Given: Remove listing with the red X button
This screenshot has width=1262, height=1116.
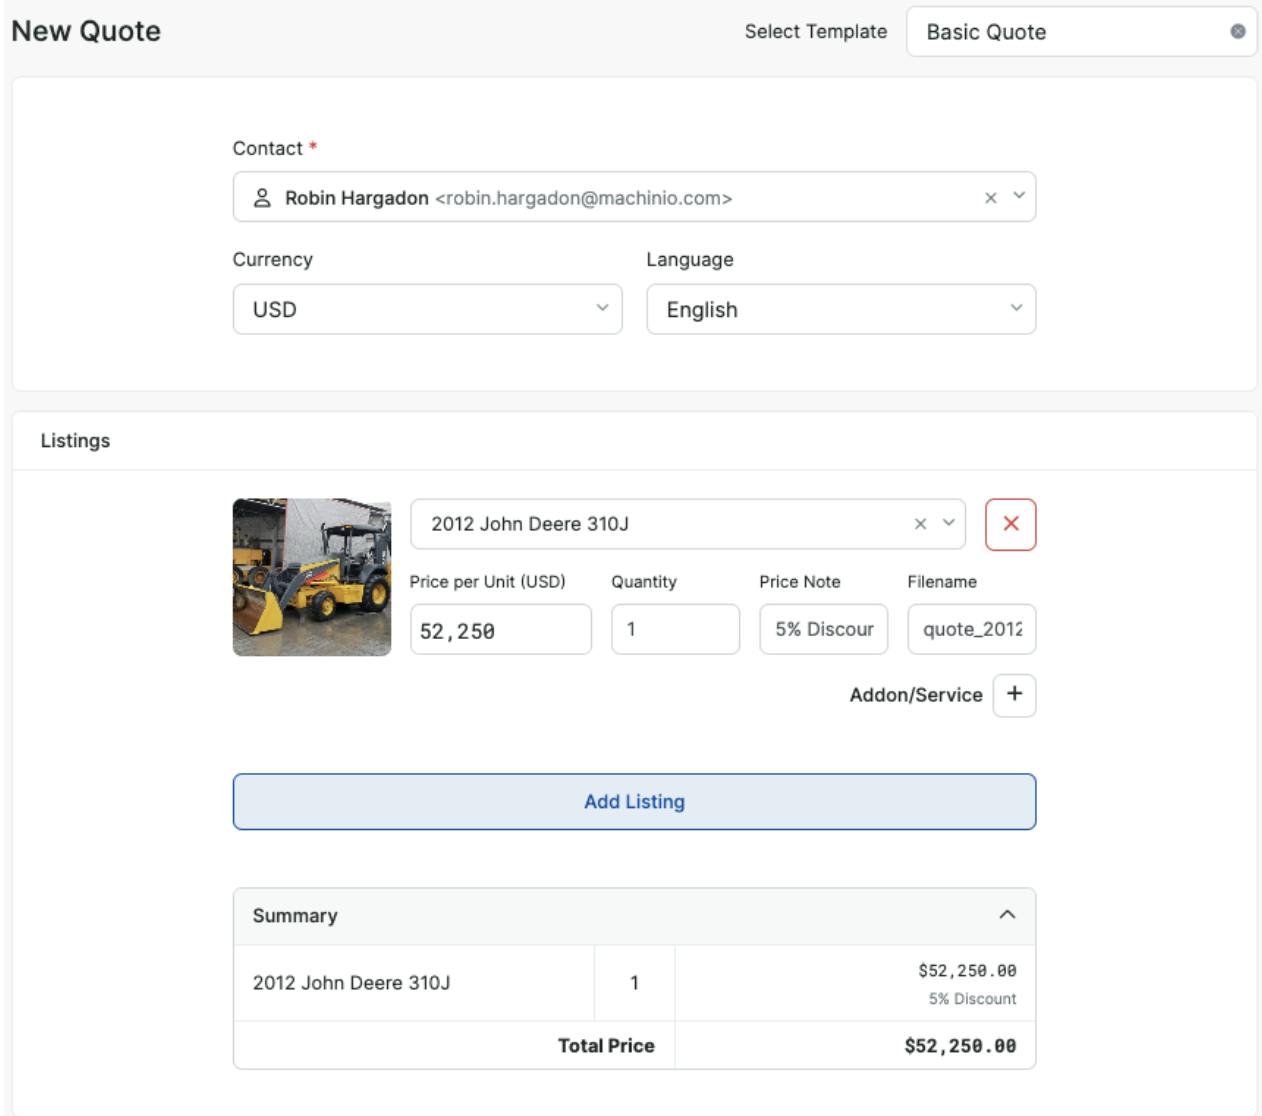Looking at the screenshot, I should (x=1010, y=524).
